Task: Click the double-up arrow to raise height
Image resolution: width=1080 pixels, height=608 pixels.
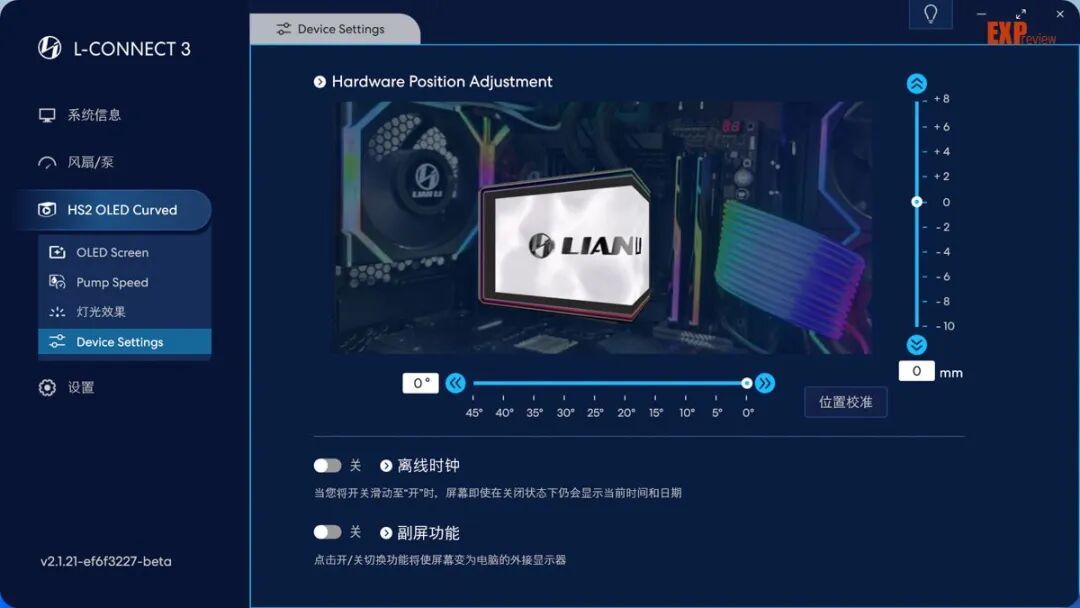Action: 916,83
